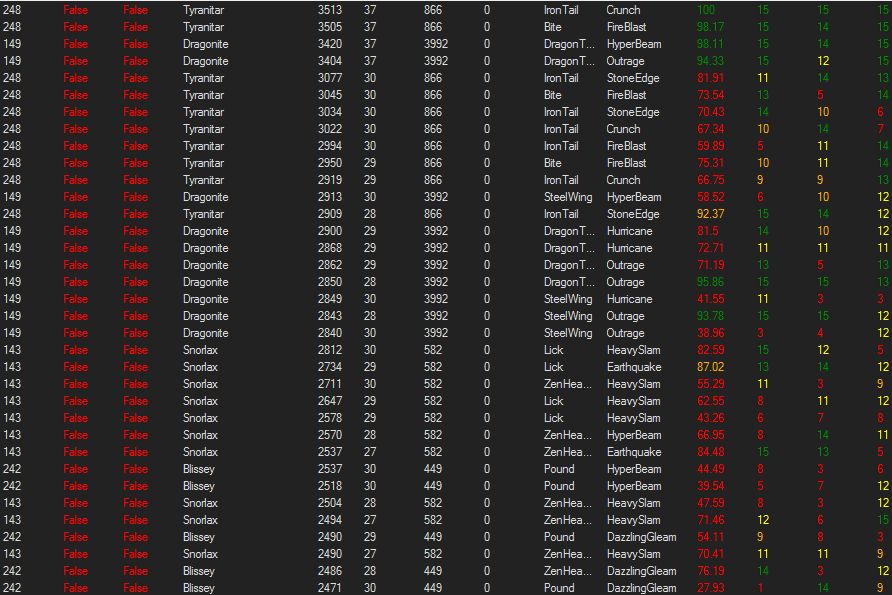Select the 2471 CP cell

(x=329, y=588)
